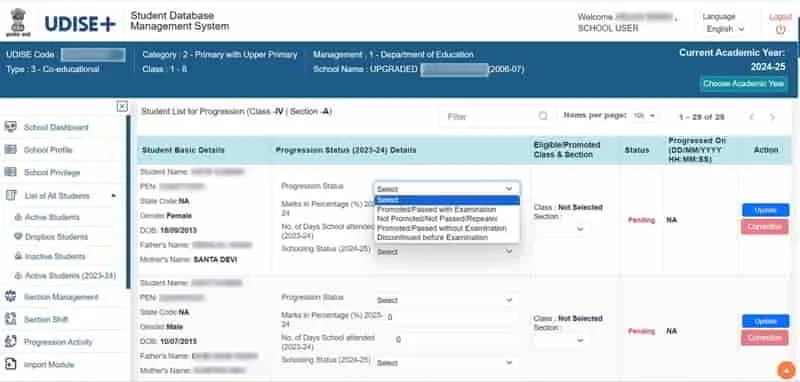Click Update button for first student
Image resolution: width=800 pixels, height=382 pixels.
click(765, 210)
